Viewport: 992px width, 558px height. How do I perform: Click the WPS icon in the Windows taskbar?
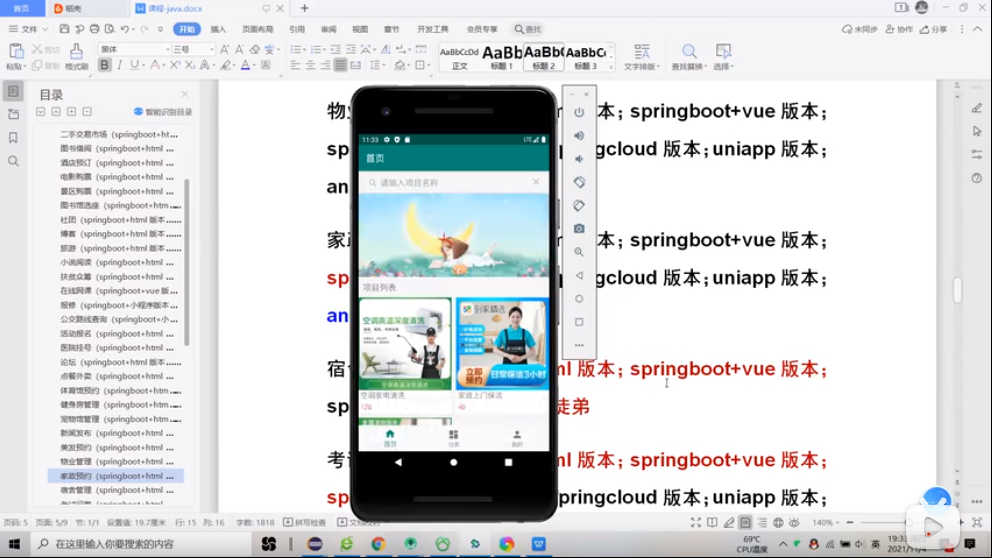(538, 544)
